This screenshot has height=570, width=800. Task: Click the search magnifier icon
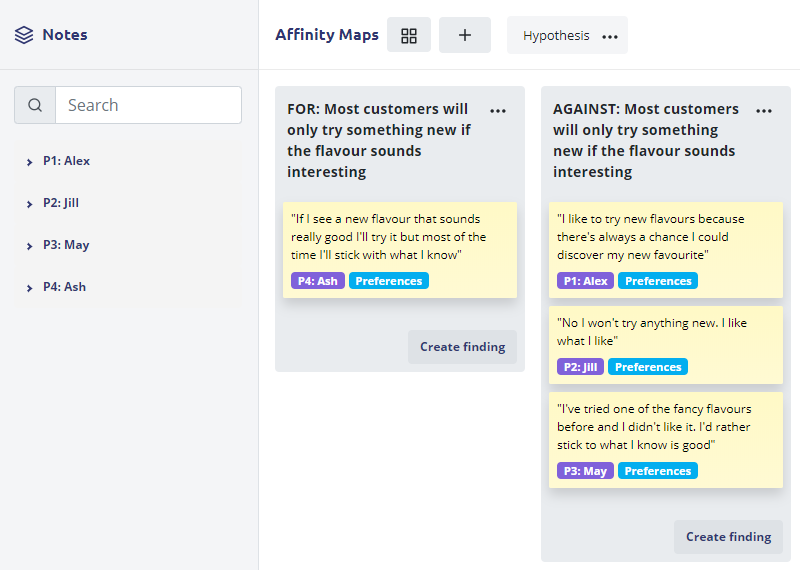pyautogui.click(x=35, y=105)
